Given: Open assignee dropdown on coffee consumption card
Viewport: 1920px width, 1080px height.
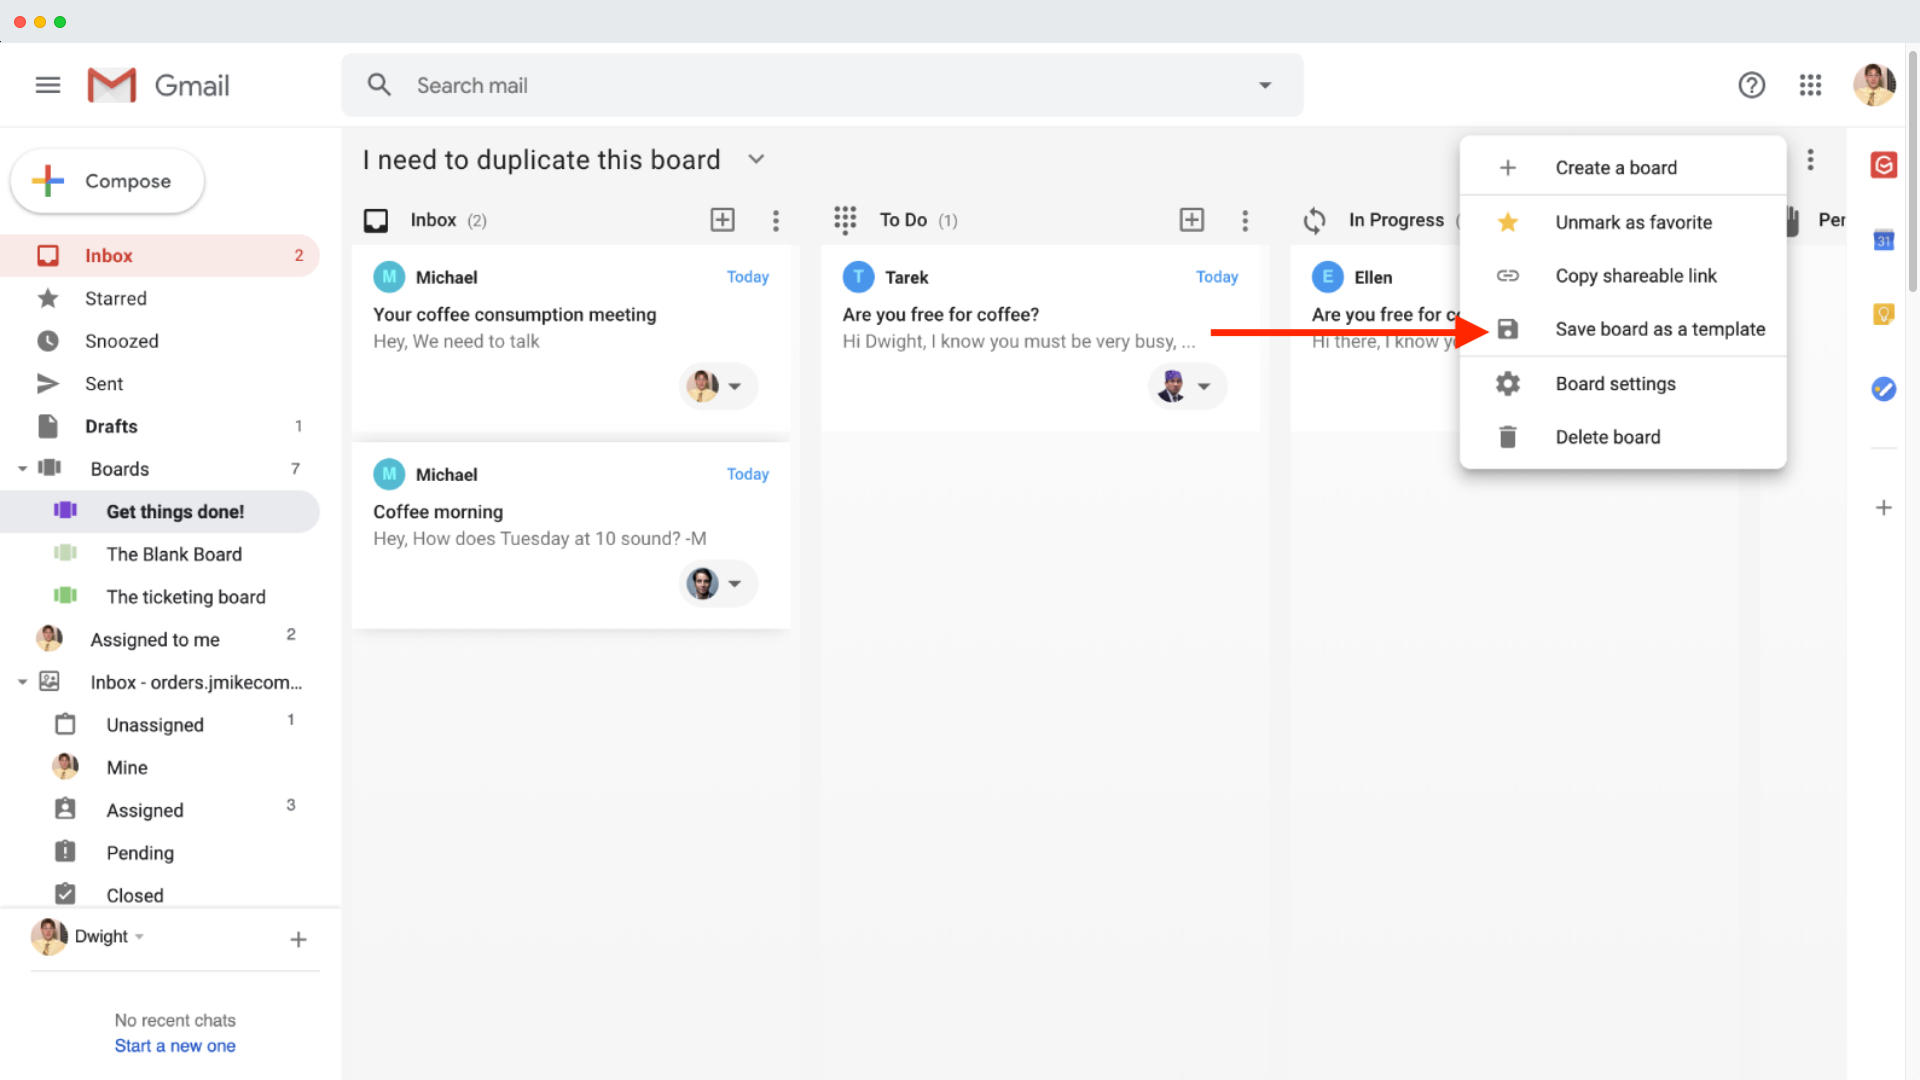Looking at the screenshot, I should [735, 386].
